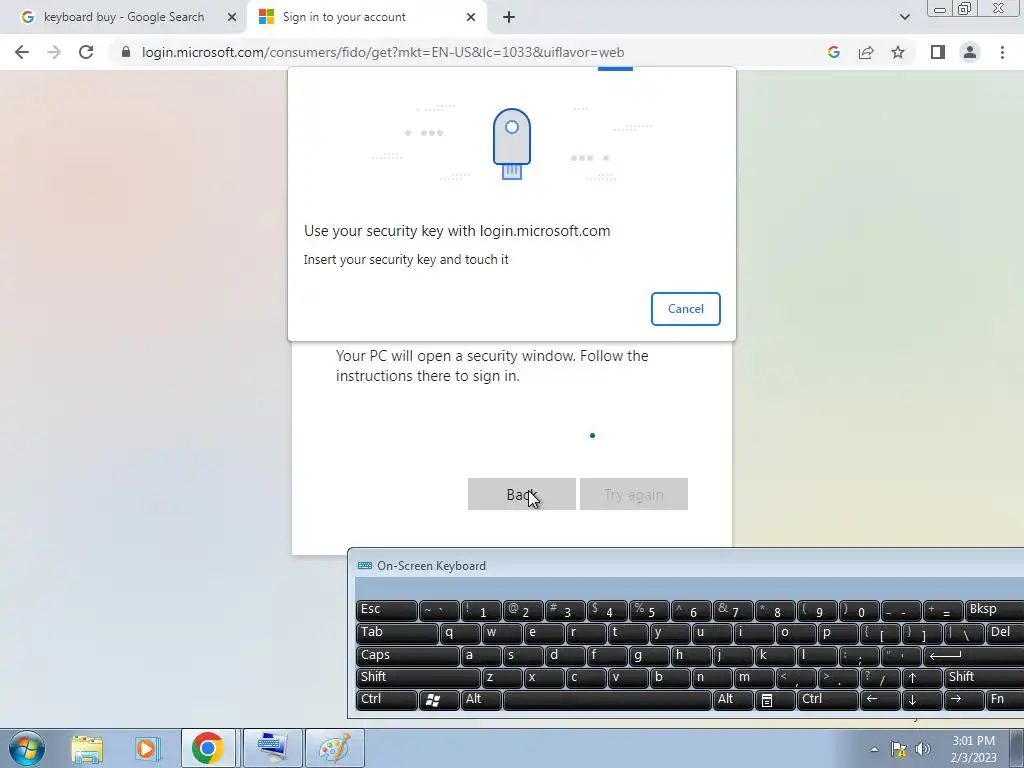Open Paint from the taskbar
1024x768 pixels.
pos(334,748)
